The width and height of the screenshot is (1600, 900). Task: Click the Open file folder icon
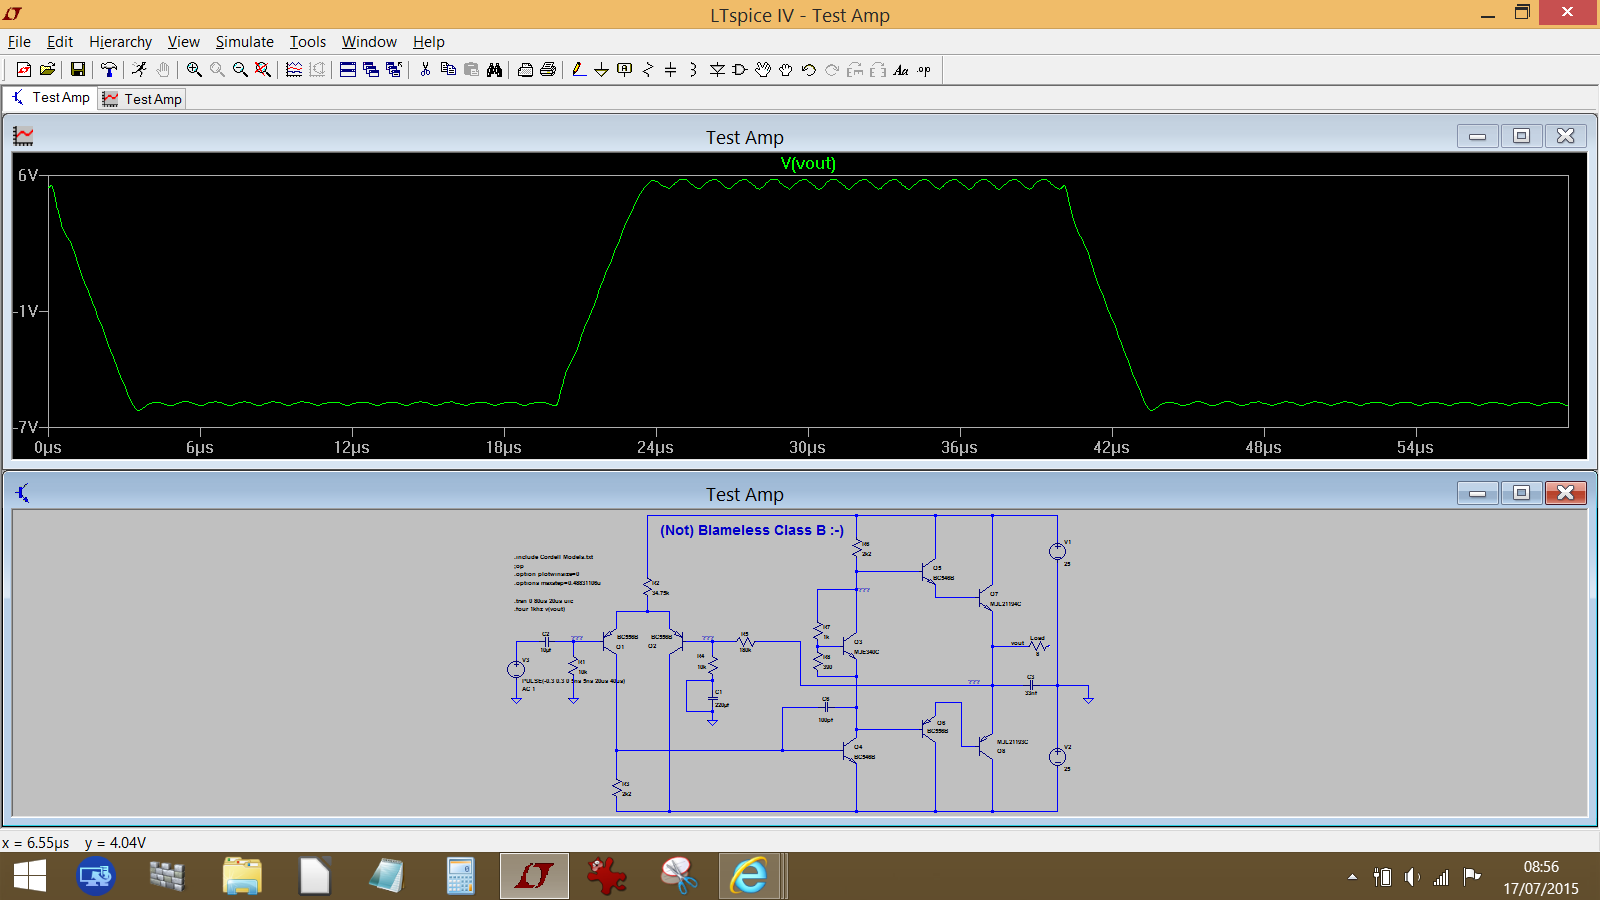pos(46,69)
